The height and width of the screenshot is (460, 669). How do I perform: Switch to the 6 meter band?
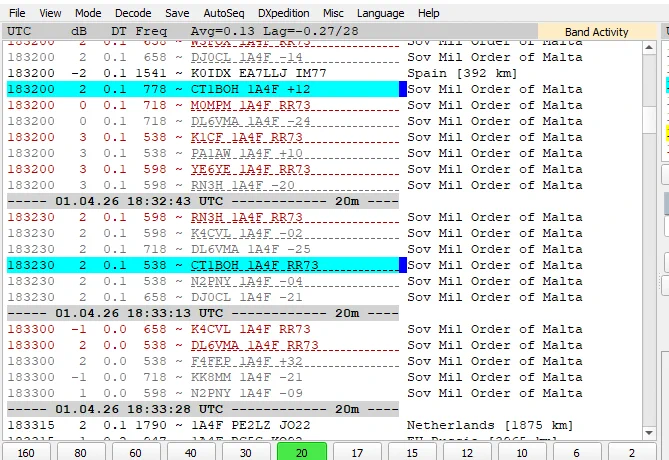coord(576,452)
